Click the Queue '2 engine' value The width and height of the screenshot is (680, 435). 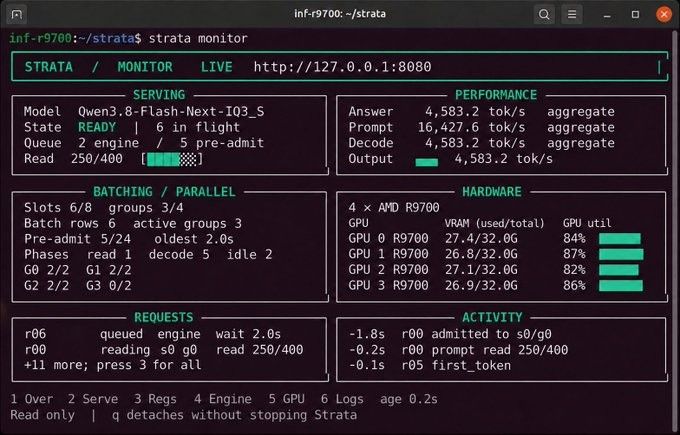109,143
